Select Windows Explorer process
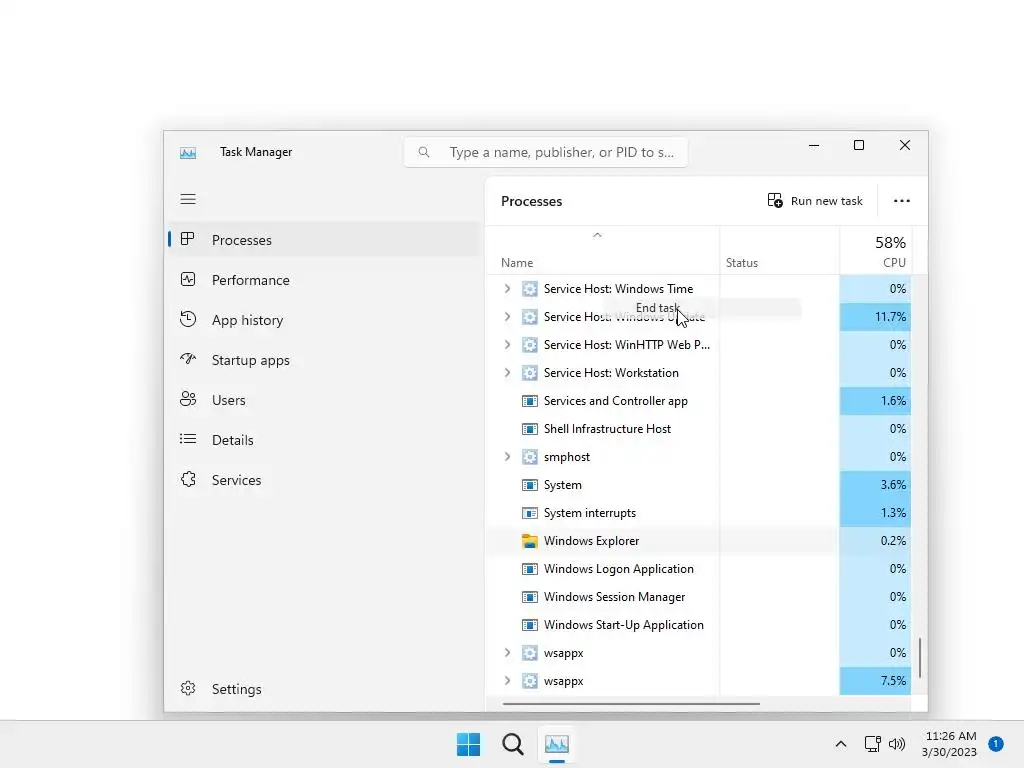Viewport: 1024px width, 768px height. (698, 541)
